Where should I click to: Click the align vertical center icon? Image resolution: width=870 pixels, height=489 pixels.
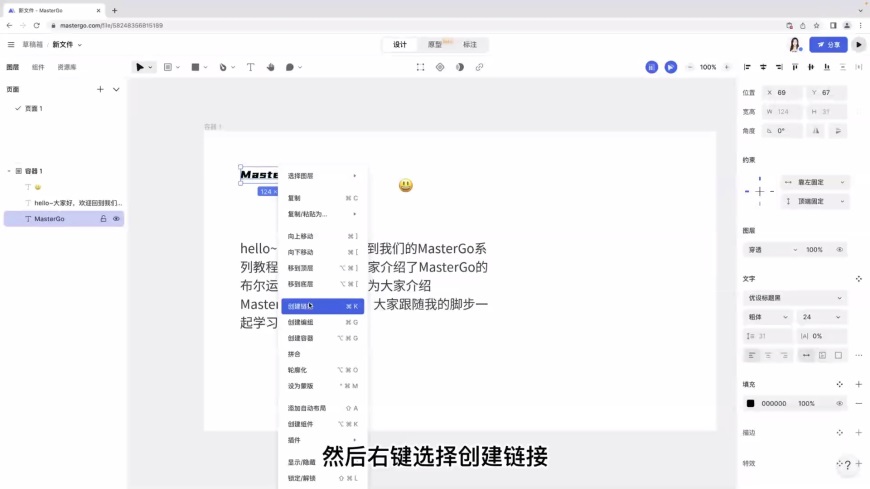pyautogui.click(x=811, y=67)
